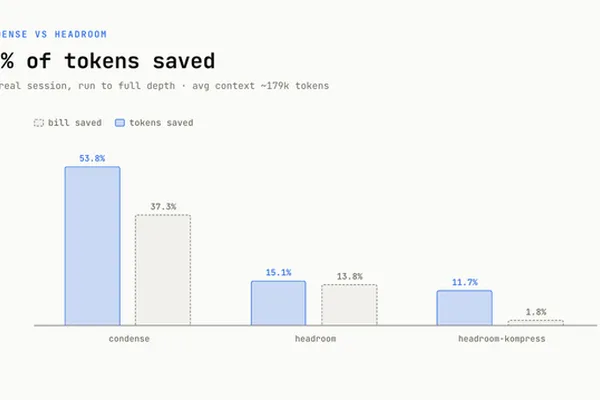Click the 15.1% value label
The width and height of the screenshot is (600, 400).
click(279, 273)
